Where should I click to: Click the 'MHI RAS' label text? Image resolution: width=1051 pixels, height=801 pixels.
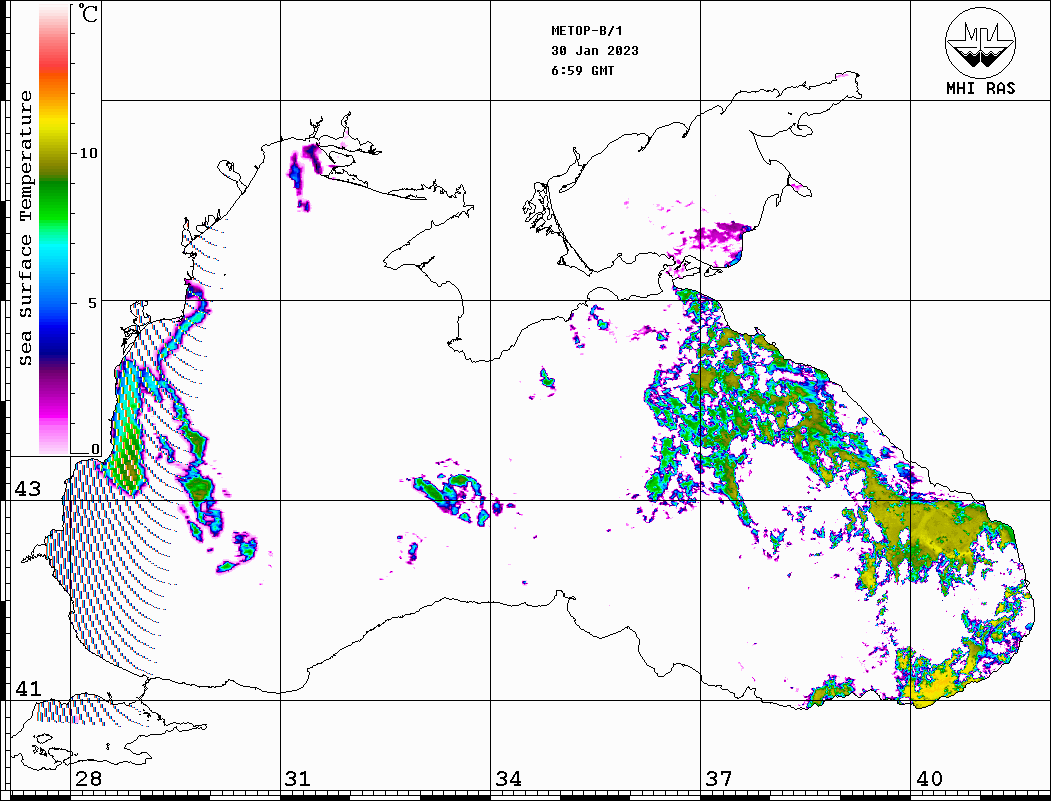click(980, 88)
